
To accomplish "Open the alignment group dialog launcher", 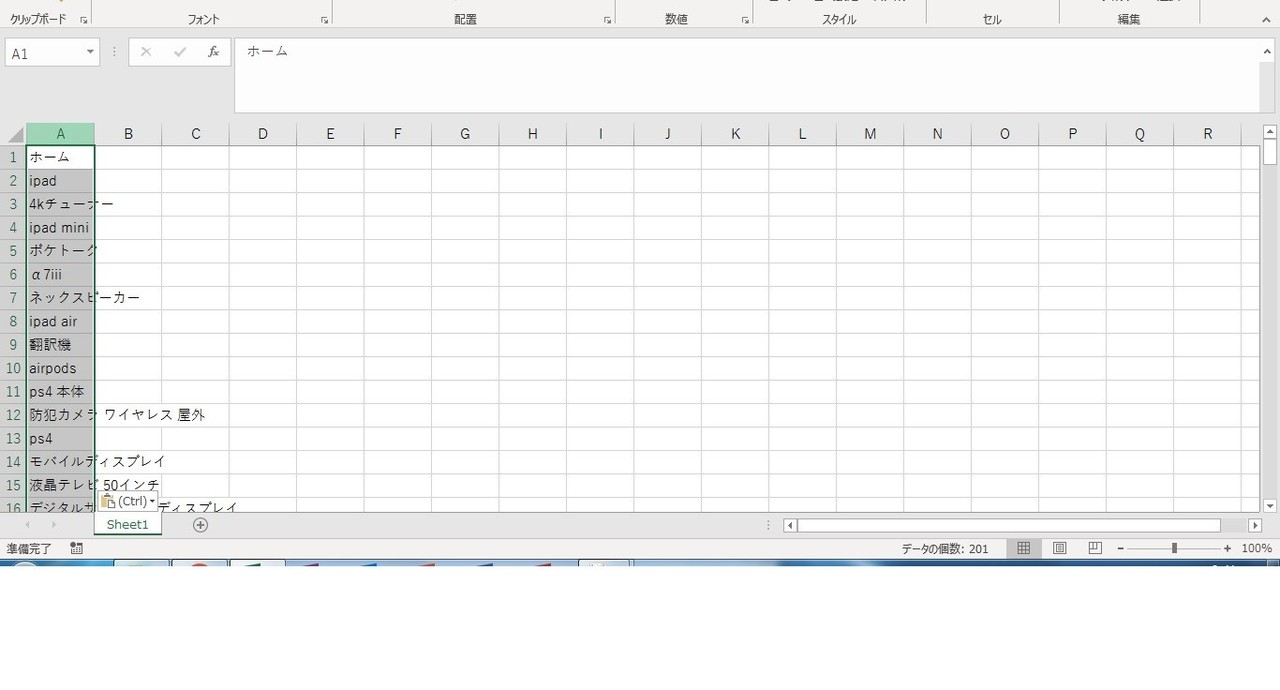I will click(608, 20).
